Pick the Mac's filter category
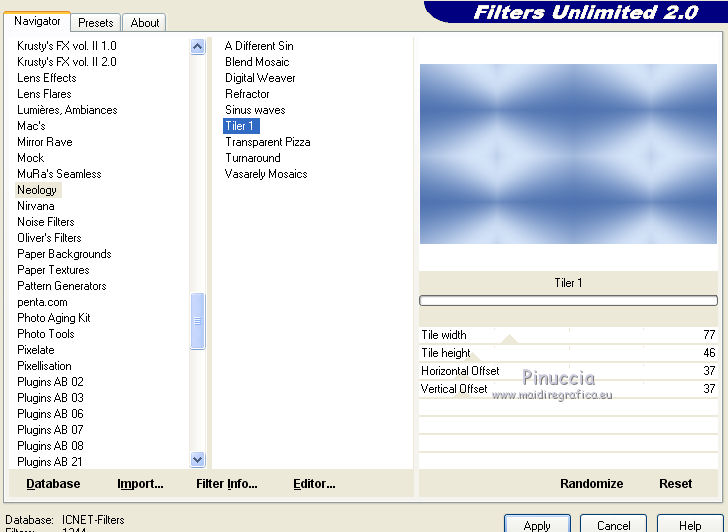 (31, 126)
